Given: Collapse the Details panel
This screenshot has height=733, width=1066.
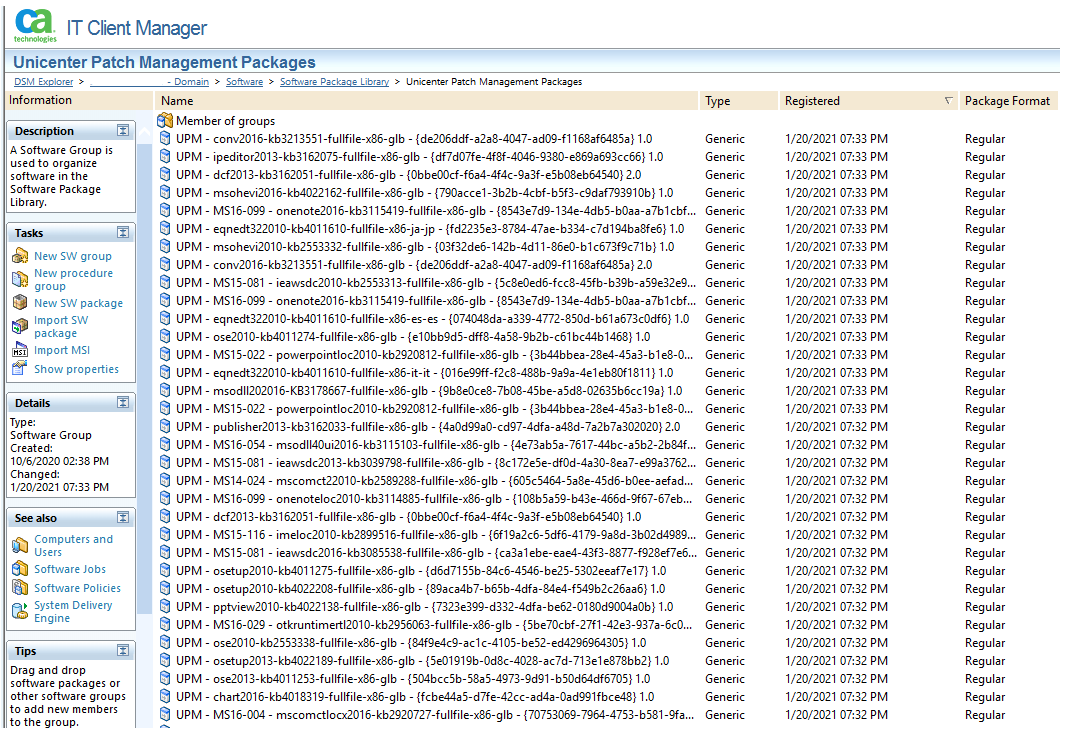Looking at the screenshot, I should [x=123, y=403].
